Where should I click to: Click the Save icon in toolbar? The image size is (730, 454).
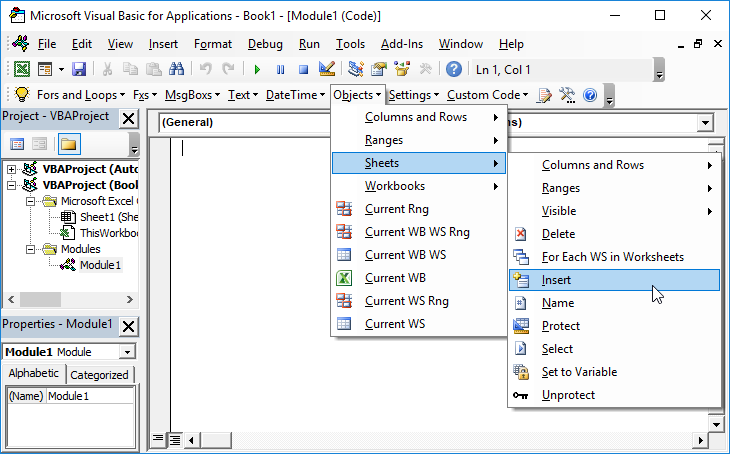[x=79, y=69]
